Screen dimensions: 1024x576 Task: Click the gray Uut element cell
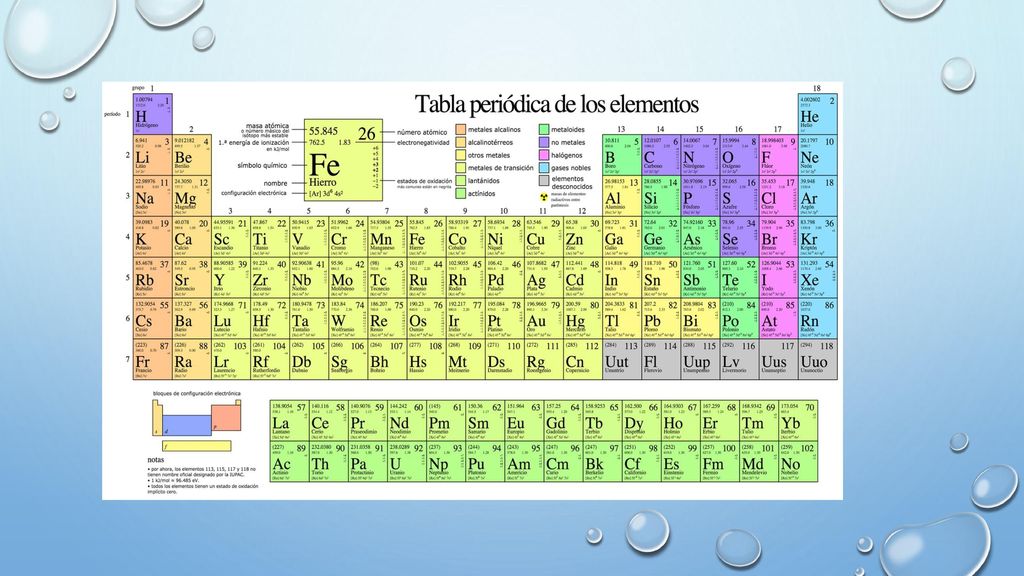pyautogui.click(x=622, y=359)
